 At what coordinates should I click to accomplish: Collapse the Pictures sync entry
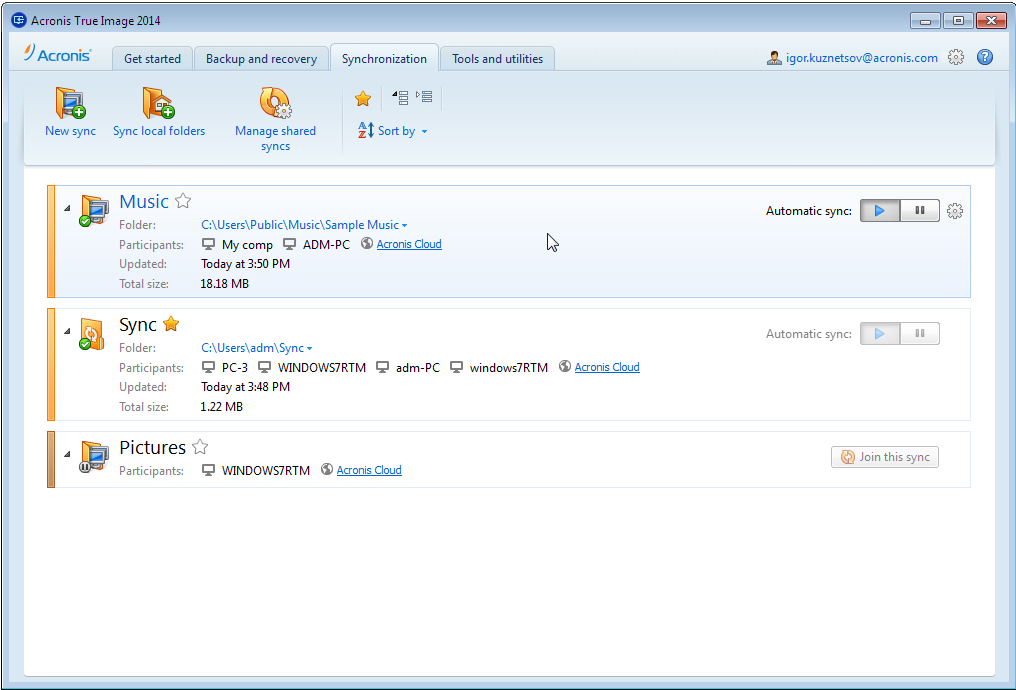click(68, 452)
